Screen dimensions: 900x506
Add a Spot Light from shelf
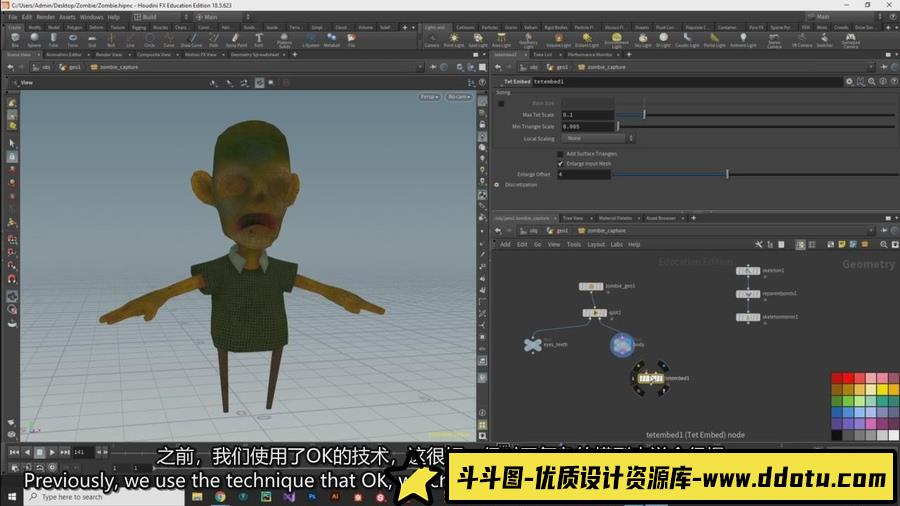point(478,40)
